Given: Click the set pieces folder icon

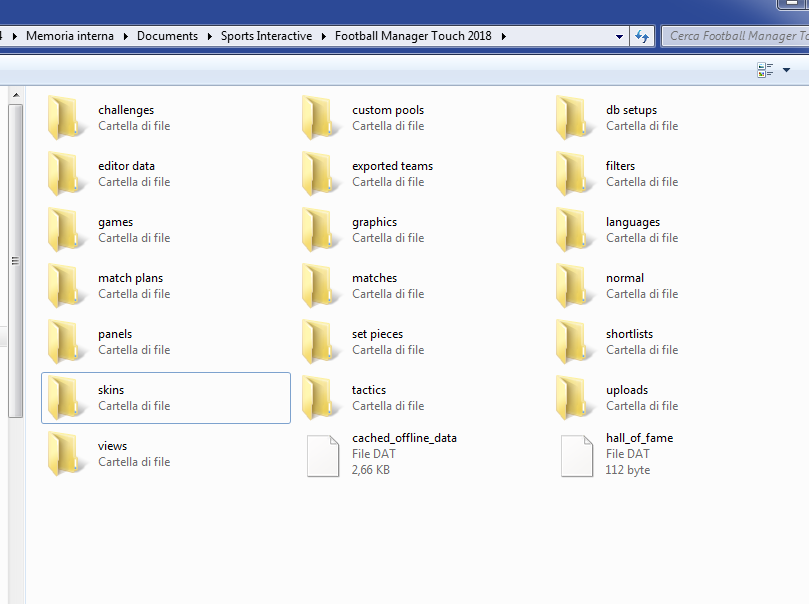Looking at the screenshot, I should pyautogui.click(x=320, y=342).
